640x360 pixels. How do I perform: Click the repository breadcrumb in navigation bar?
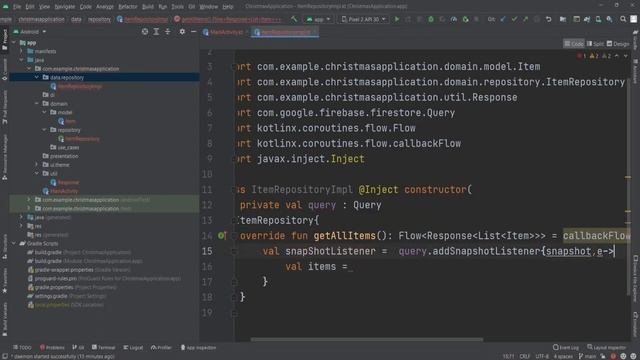(x=99, y=19)
